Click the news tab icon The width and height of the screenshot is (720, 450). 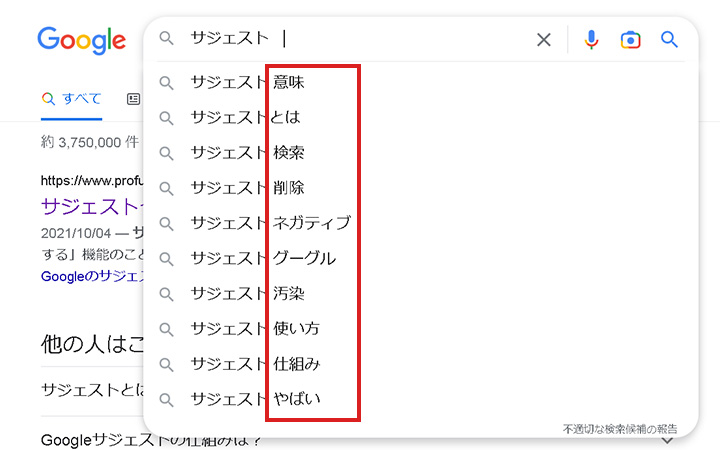coord(133,99)
